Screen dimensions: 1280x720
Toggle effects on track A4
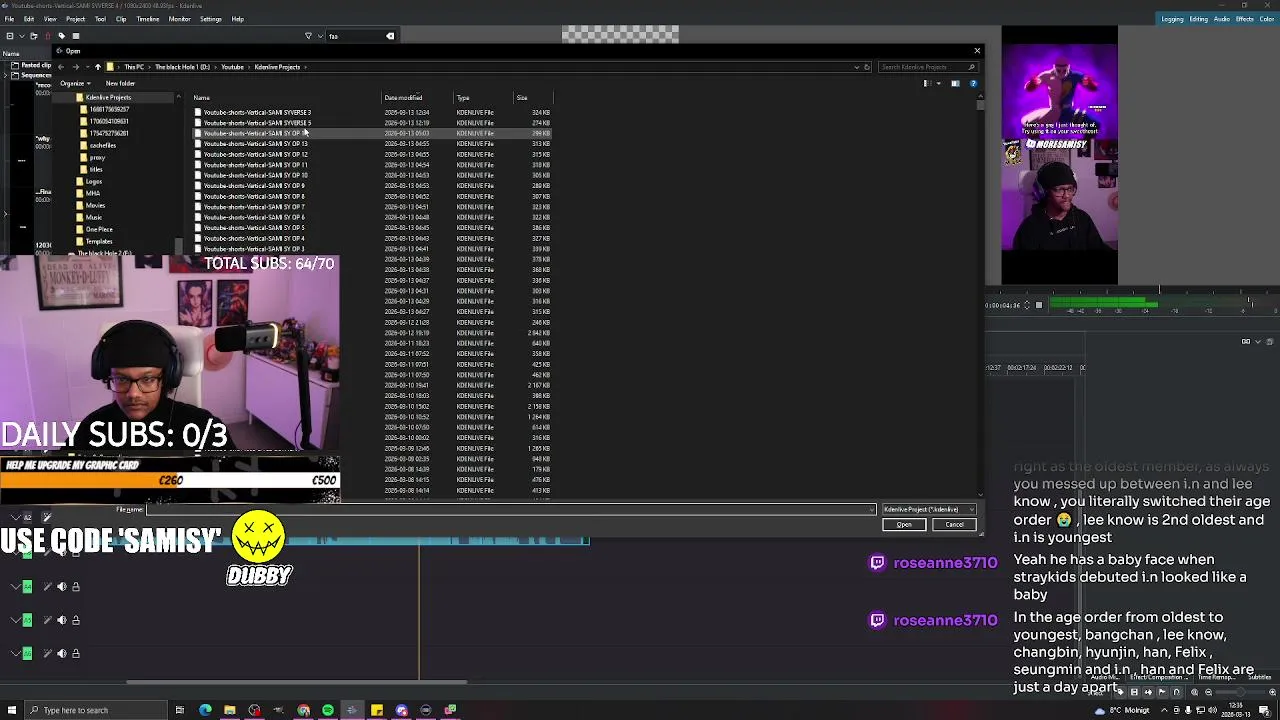47,587
